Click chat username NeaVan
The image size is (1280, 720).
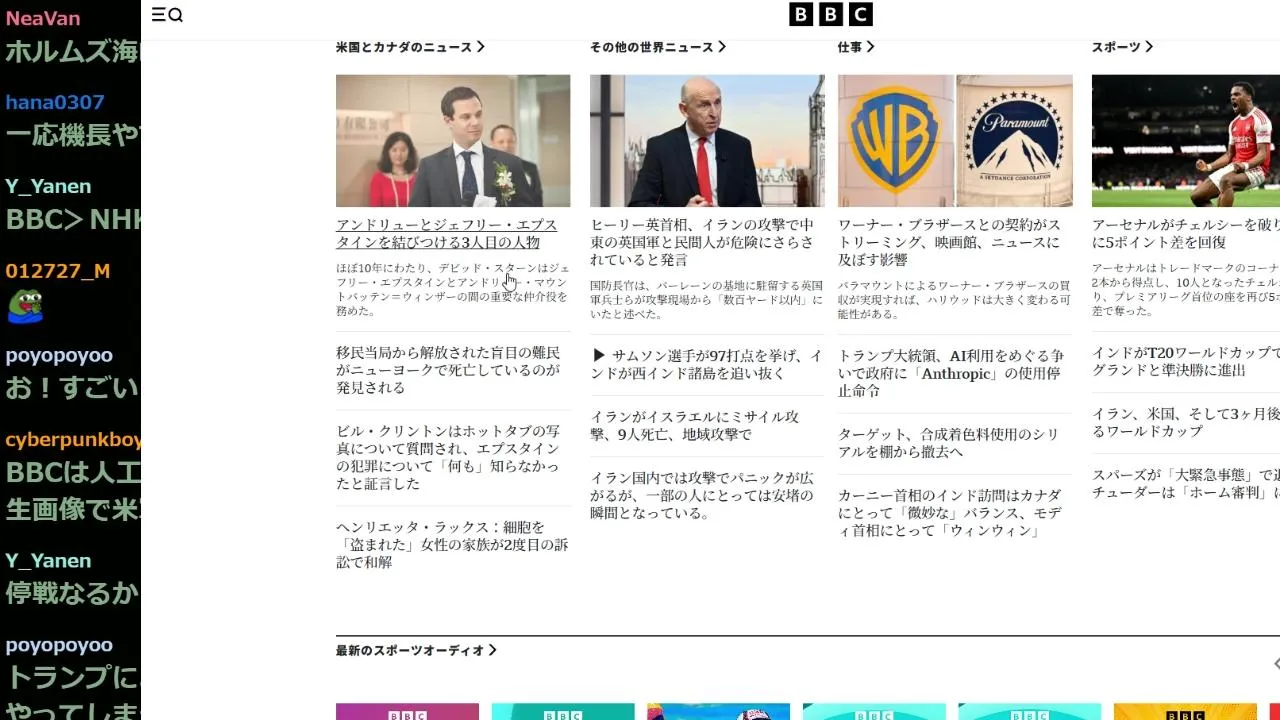pyautogui.click(x=43, y=18)
